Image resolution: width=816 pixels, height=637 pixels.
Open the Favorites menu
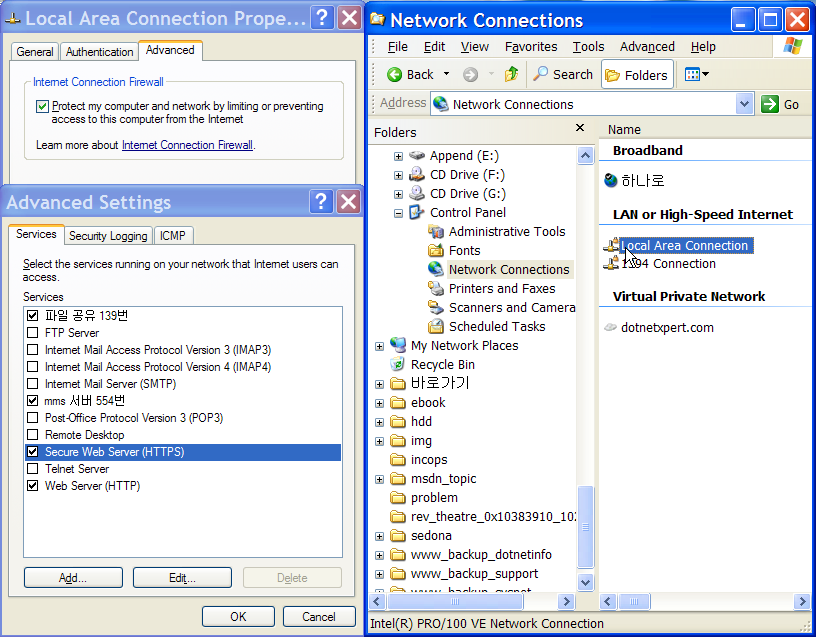point(531,47)
